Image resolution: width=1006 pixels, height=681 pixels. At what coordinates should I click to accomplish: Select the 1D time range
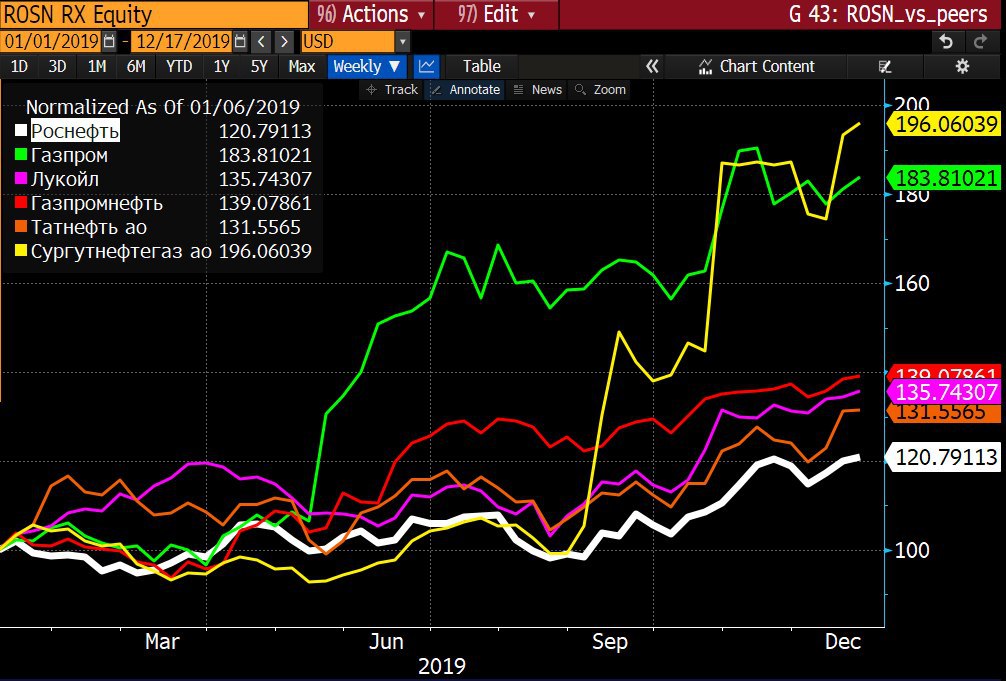19,66
